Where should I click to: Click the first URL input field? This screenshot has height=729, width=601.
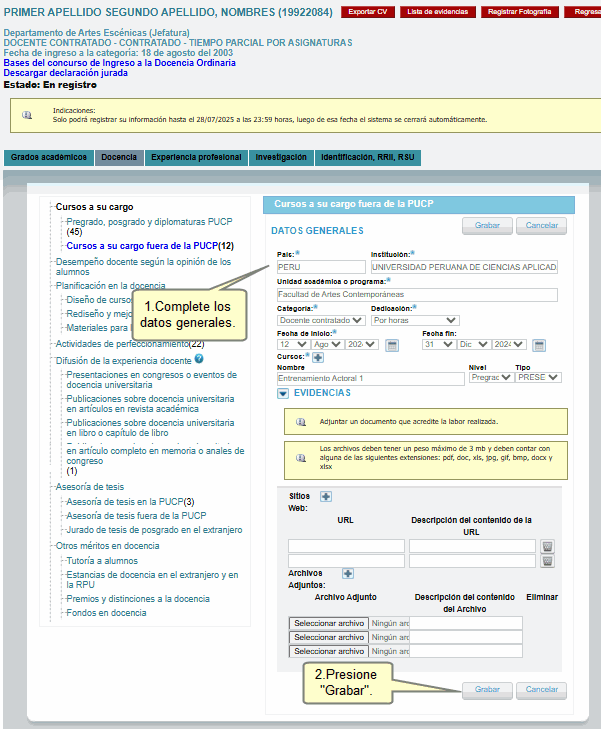point(346,546)
